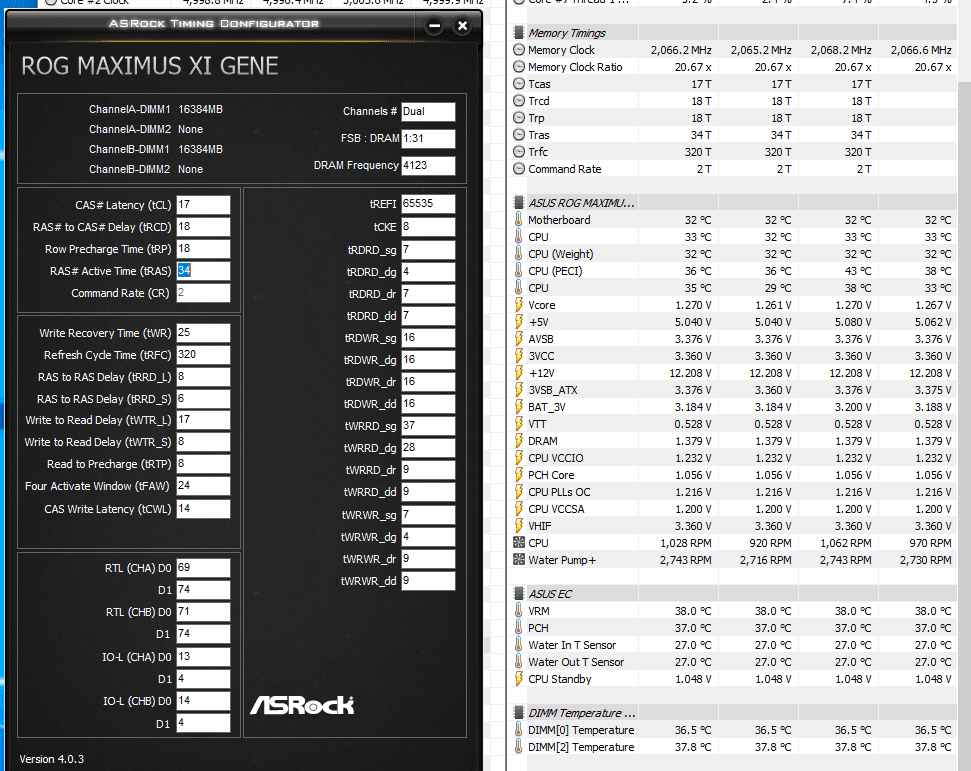Click the lightning icon beside CPU Standby

tap(519, 679)
